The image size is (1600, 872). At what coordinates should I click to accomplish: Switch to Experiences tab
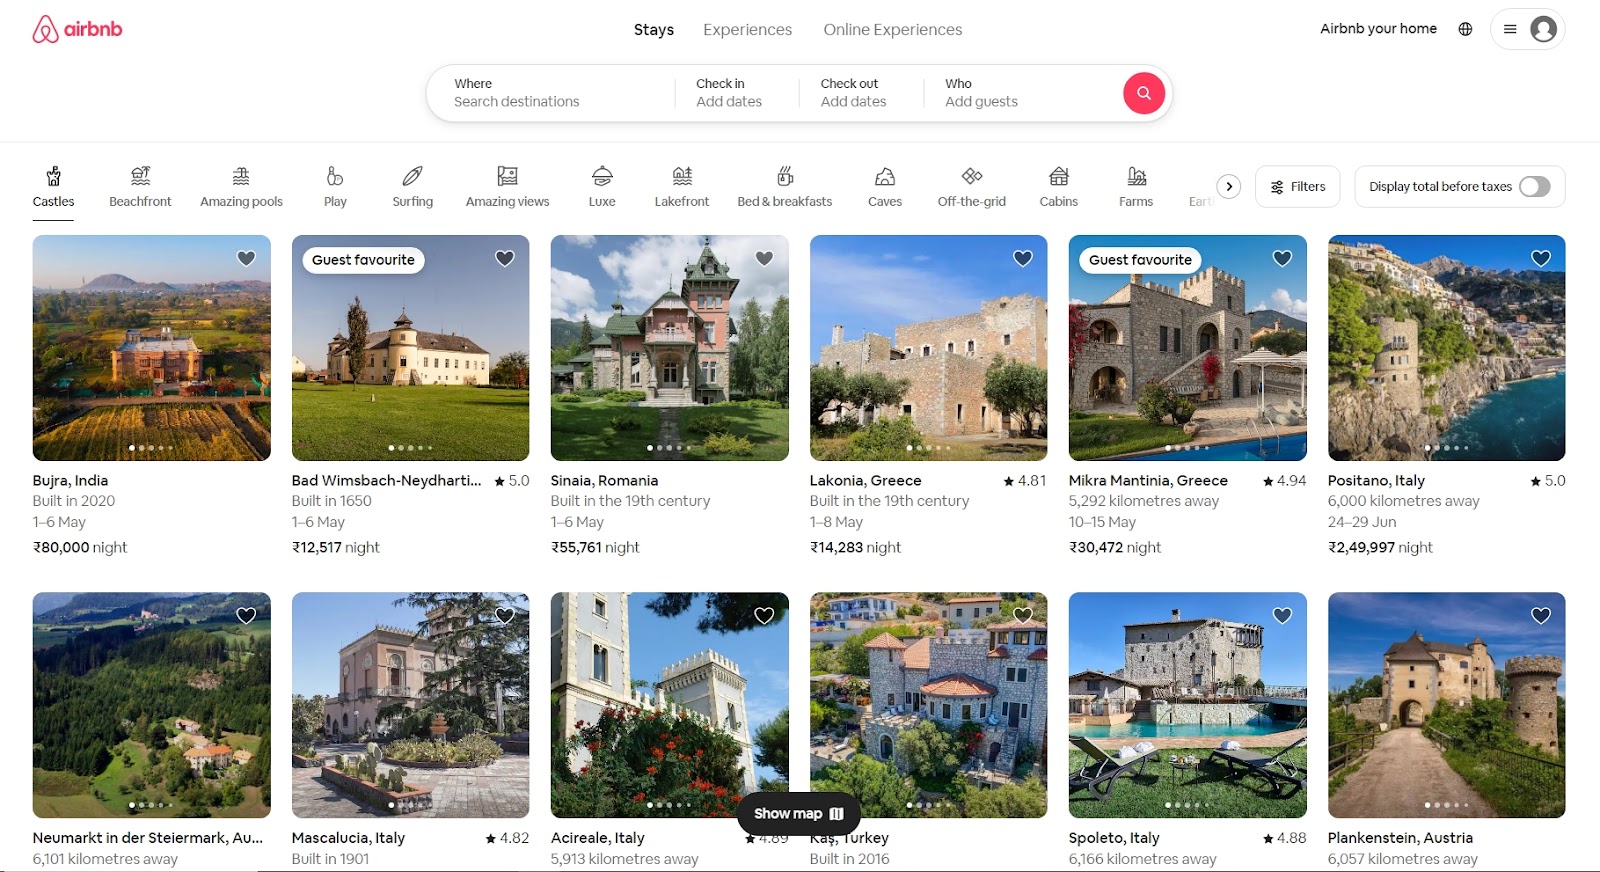click(747, 30)
